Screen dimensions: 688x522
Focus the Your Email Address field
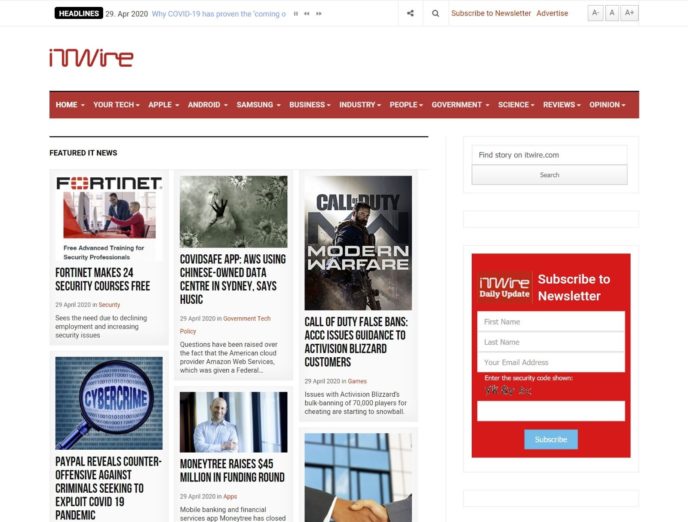click(x=551, y=362)
